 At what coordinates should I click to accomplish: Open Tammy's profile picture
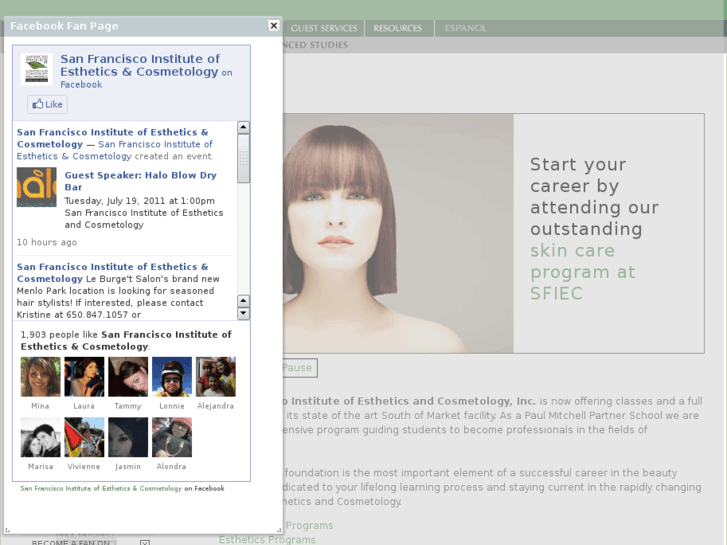click(128, 377)
